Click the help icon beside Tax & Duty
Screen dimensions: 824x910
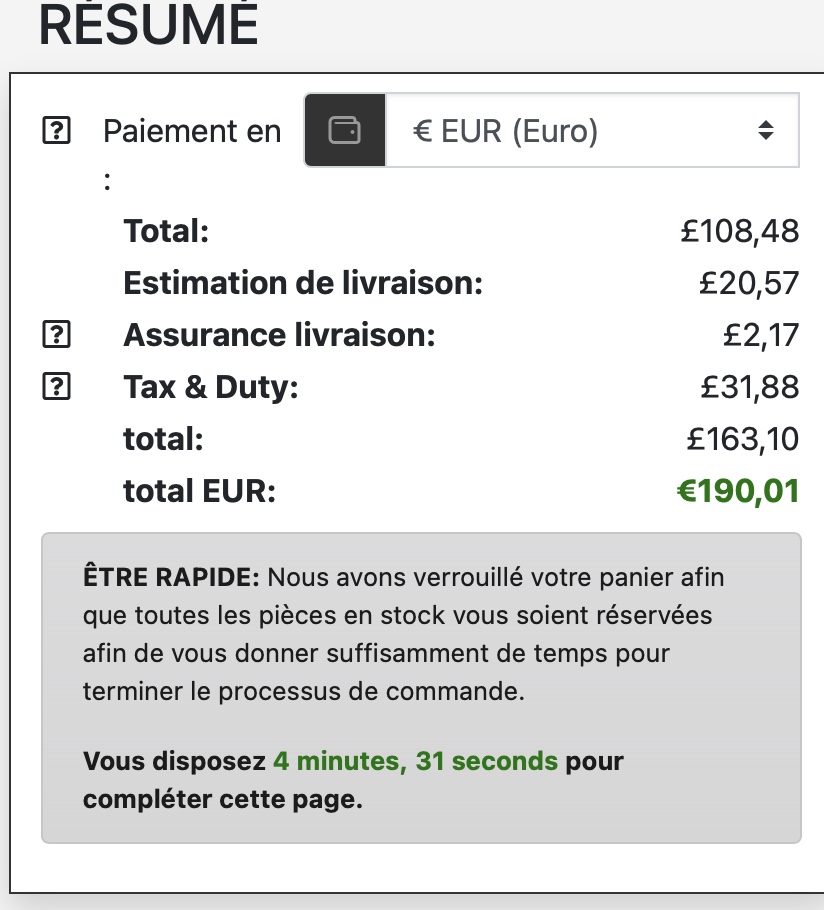click(x=57, y=388)
